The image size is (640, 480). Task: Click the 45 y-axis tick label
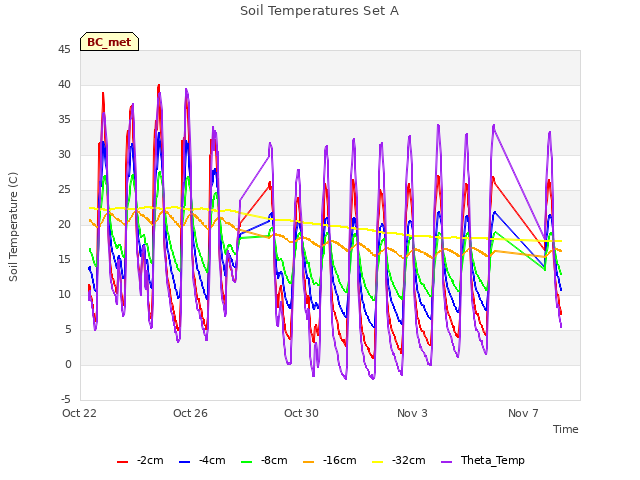[x=64, y=50]
